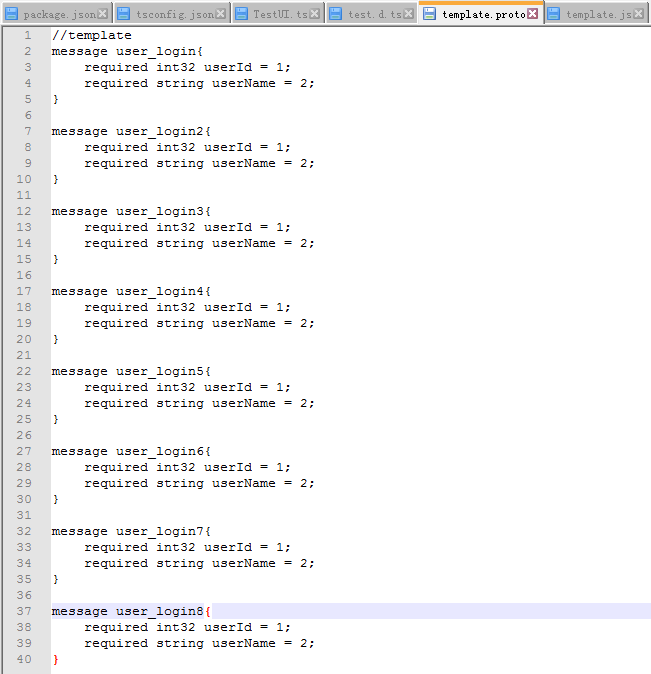
Task: Click the save icon on package.json tab
Action: point(12,14)
